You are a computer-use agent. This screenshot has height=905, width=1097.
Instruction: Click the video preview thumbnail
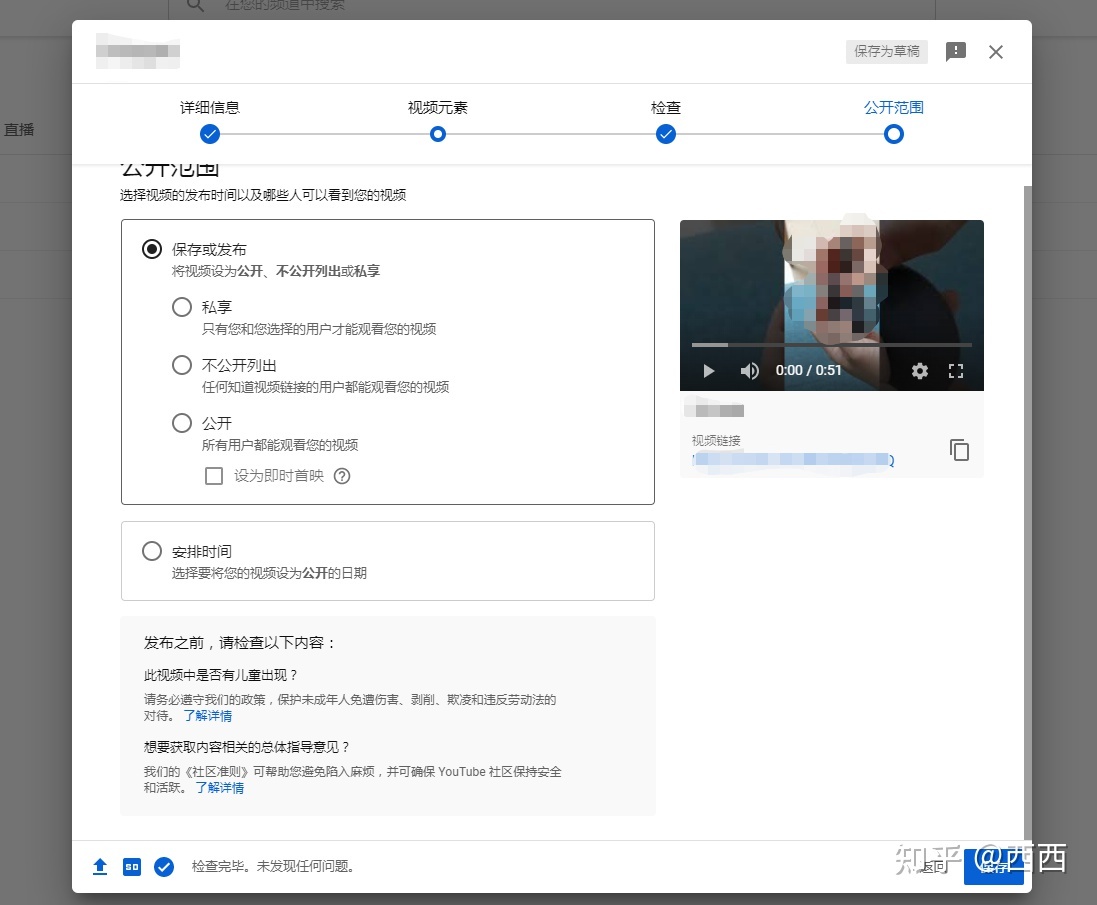pos(831,305)
